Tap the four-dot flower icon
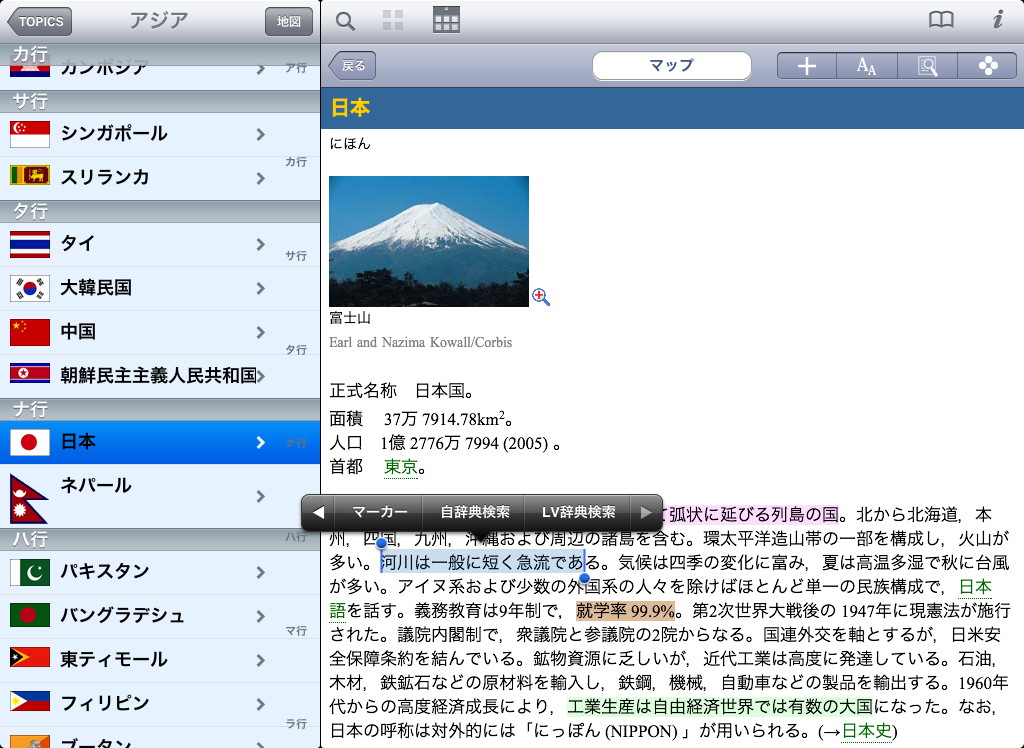This screenshot has width=1024, height=748. tap(987, 66)
